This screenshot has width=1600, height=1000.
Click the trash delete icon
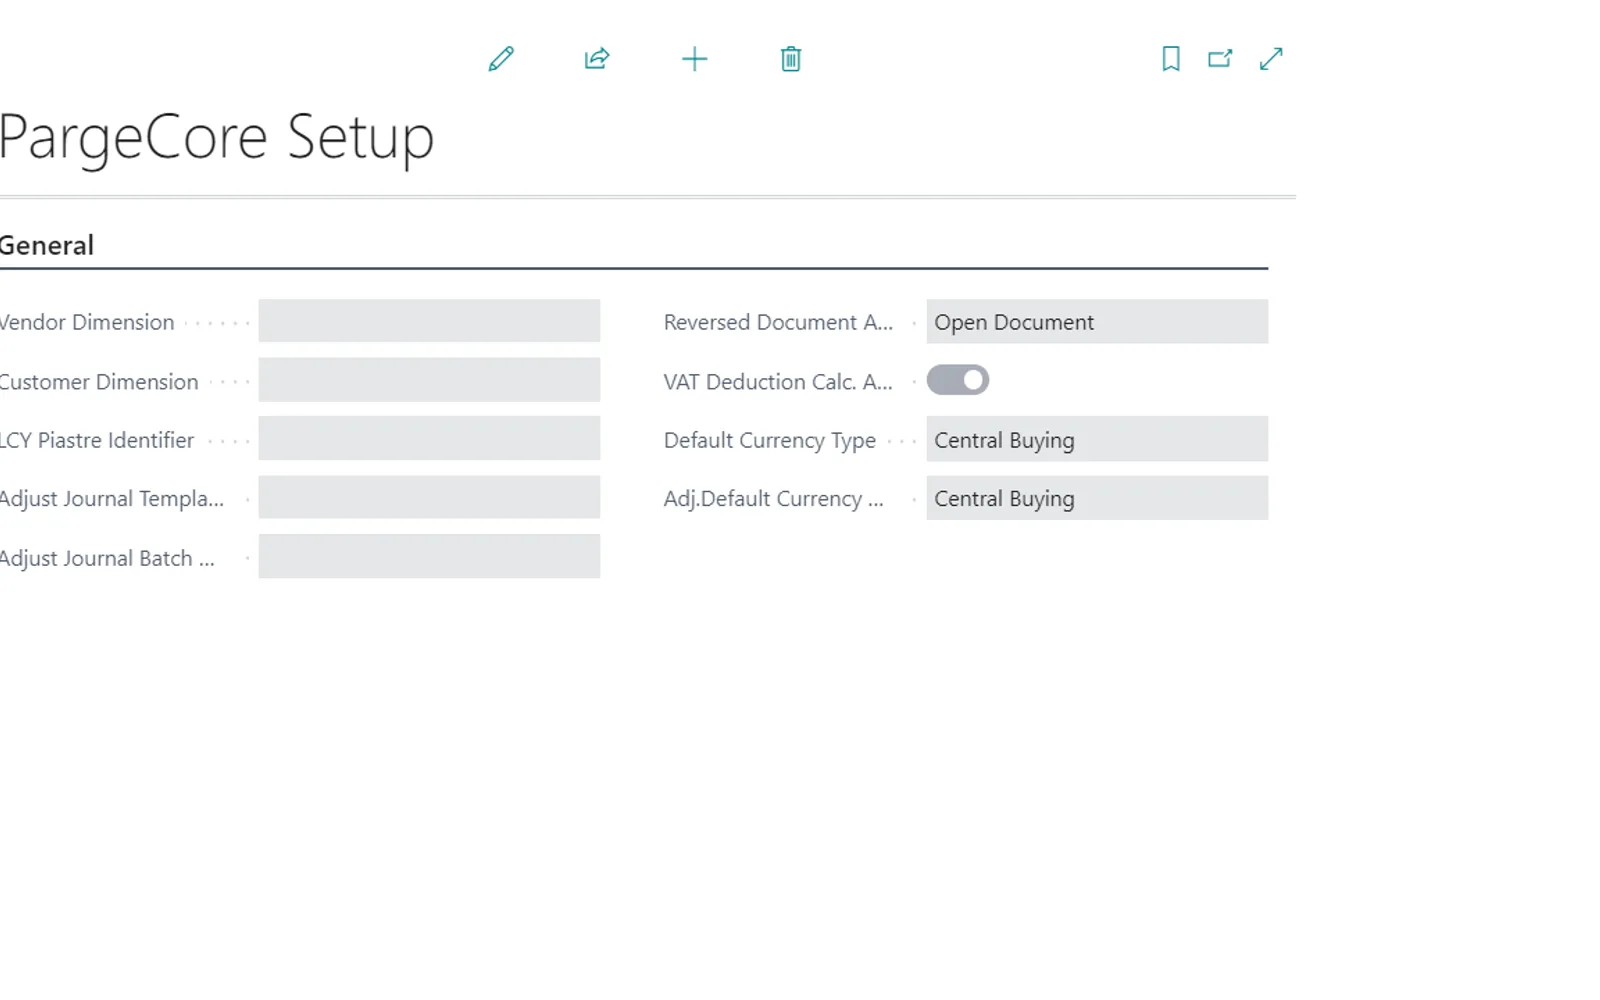point(791,59)
